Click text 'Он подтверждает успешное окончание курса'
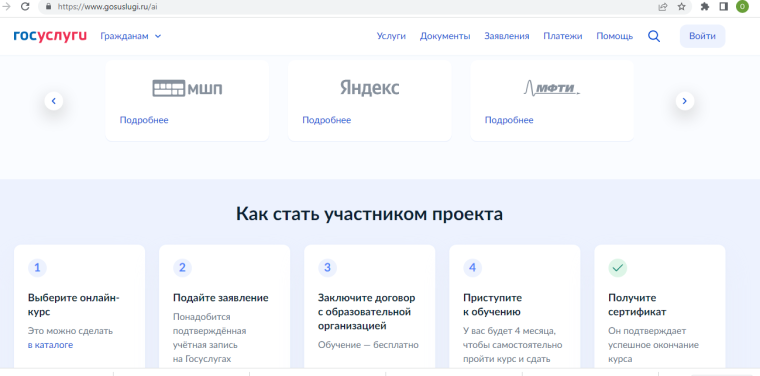This screenshot has width=760, height=376. [653, 345]
